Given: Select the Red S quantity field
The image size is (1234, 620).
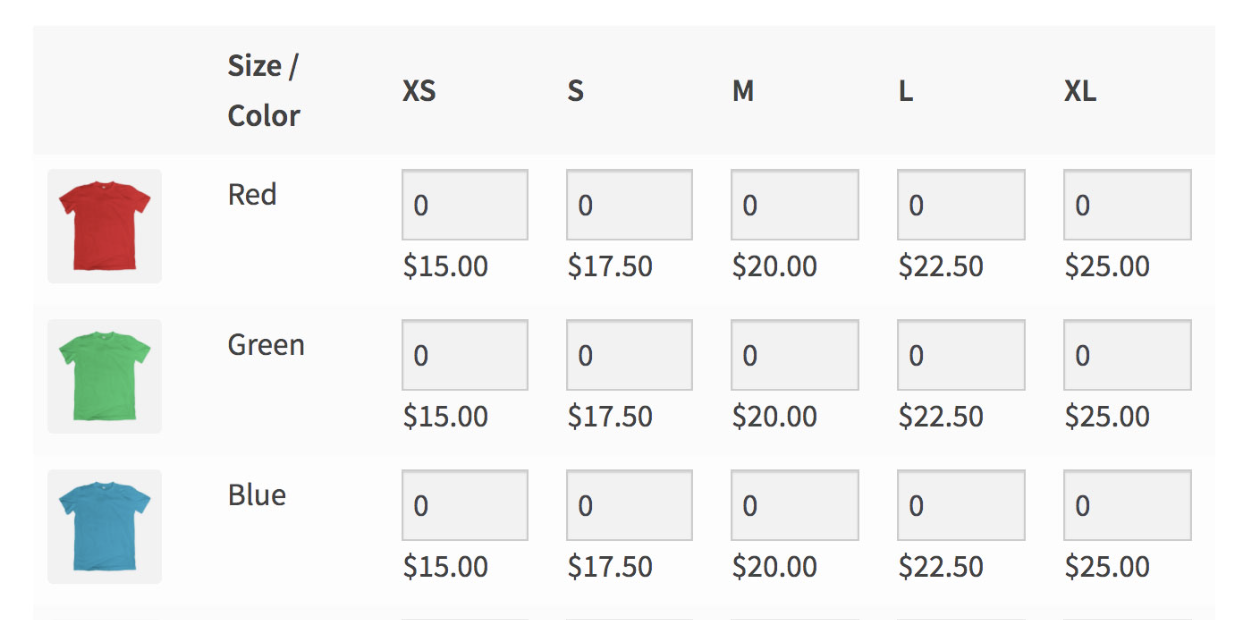Looking at the screenshot, I should point(629,205).
